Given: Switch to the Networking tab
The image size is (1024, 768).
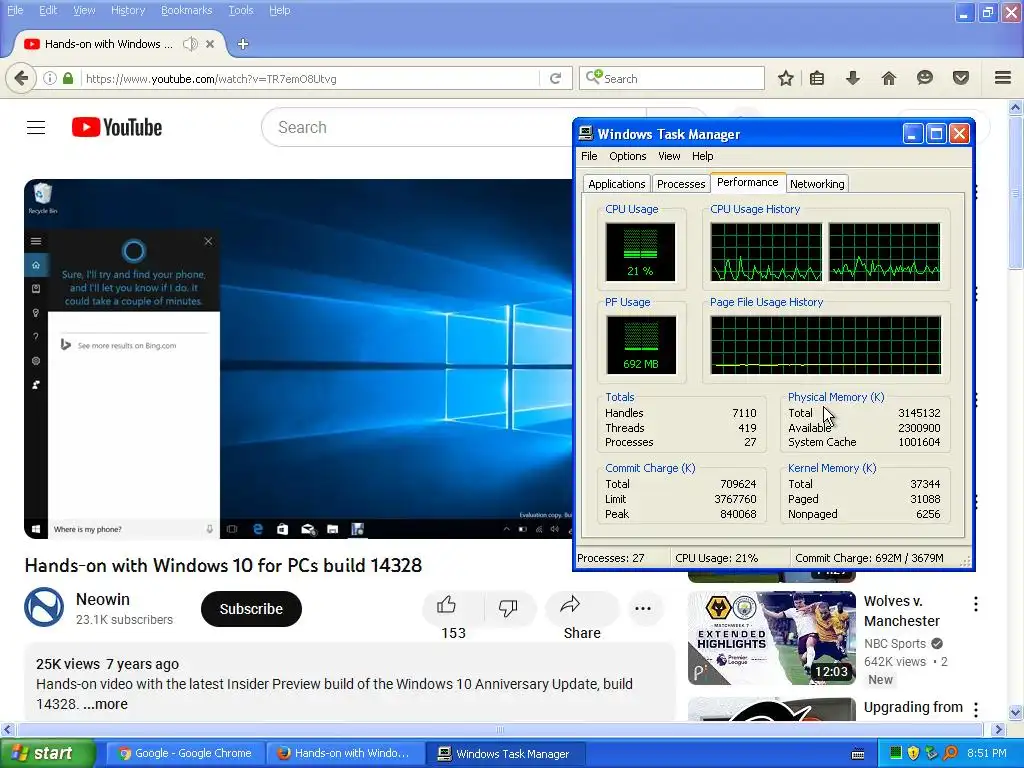Looking at the screenshot, I should pos(817,184).
